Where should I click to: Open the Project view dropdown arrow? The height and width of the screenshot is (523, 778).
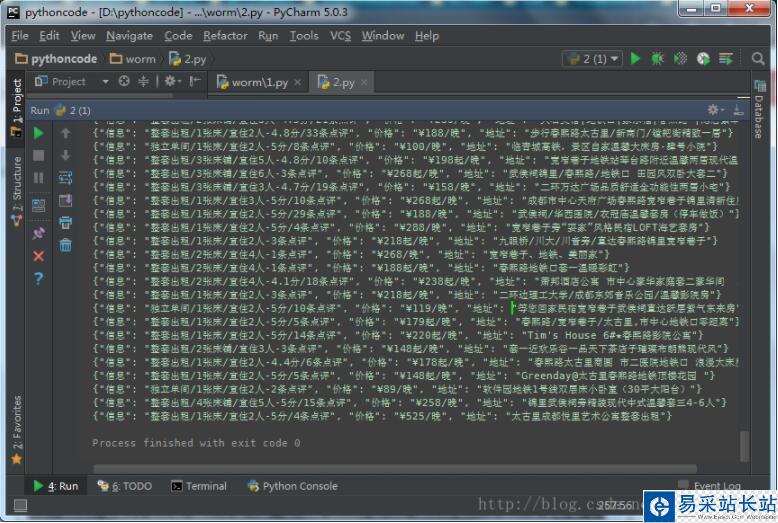coord(105,81)
